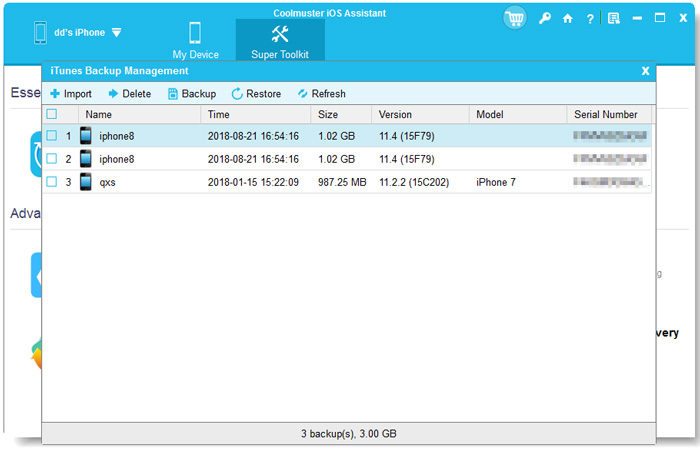The height and width of the screenshot is (450, 700).
Task: Click the 3 backup(s), 3.00 GB status text
Action: click(349, 433)
